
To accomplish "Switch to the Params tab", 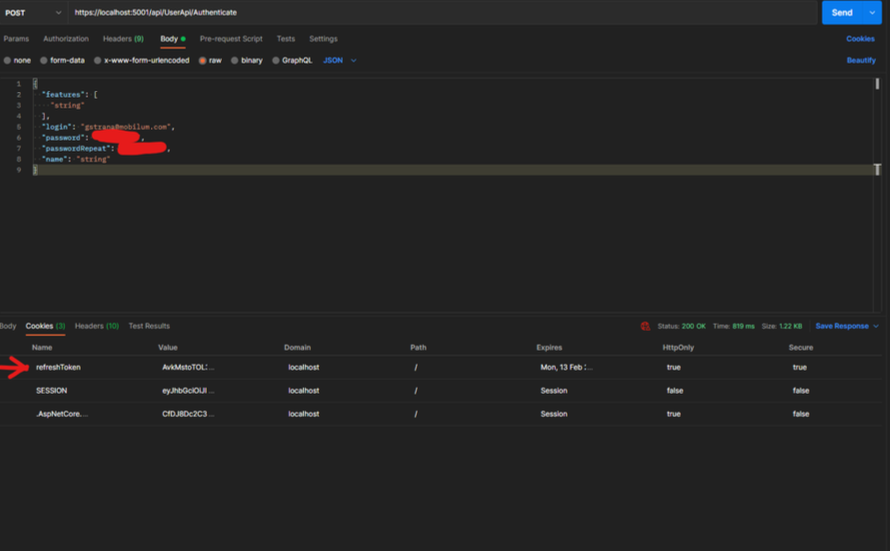I will click(x=16, y=39).
